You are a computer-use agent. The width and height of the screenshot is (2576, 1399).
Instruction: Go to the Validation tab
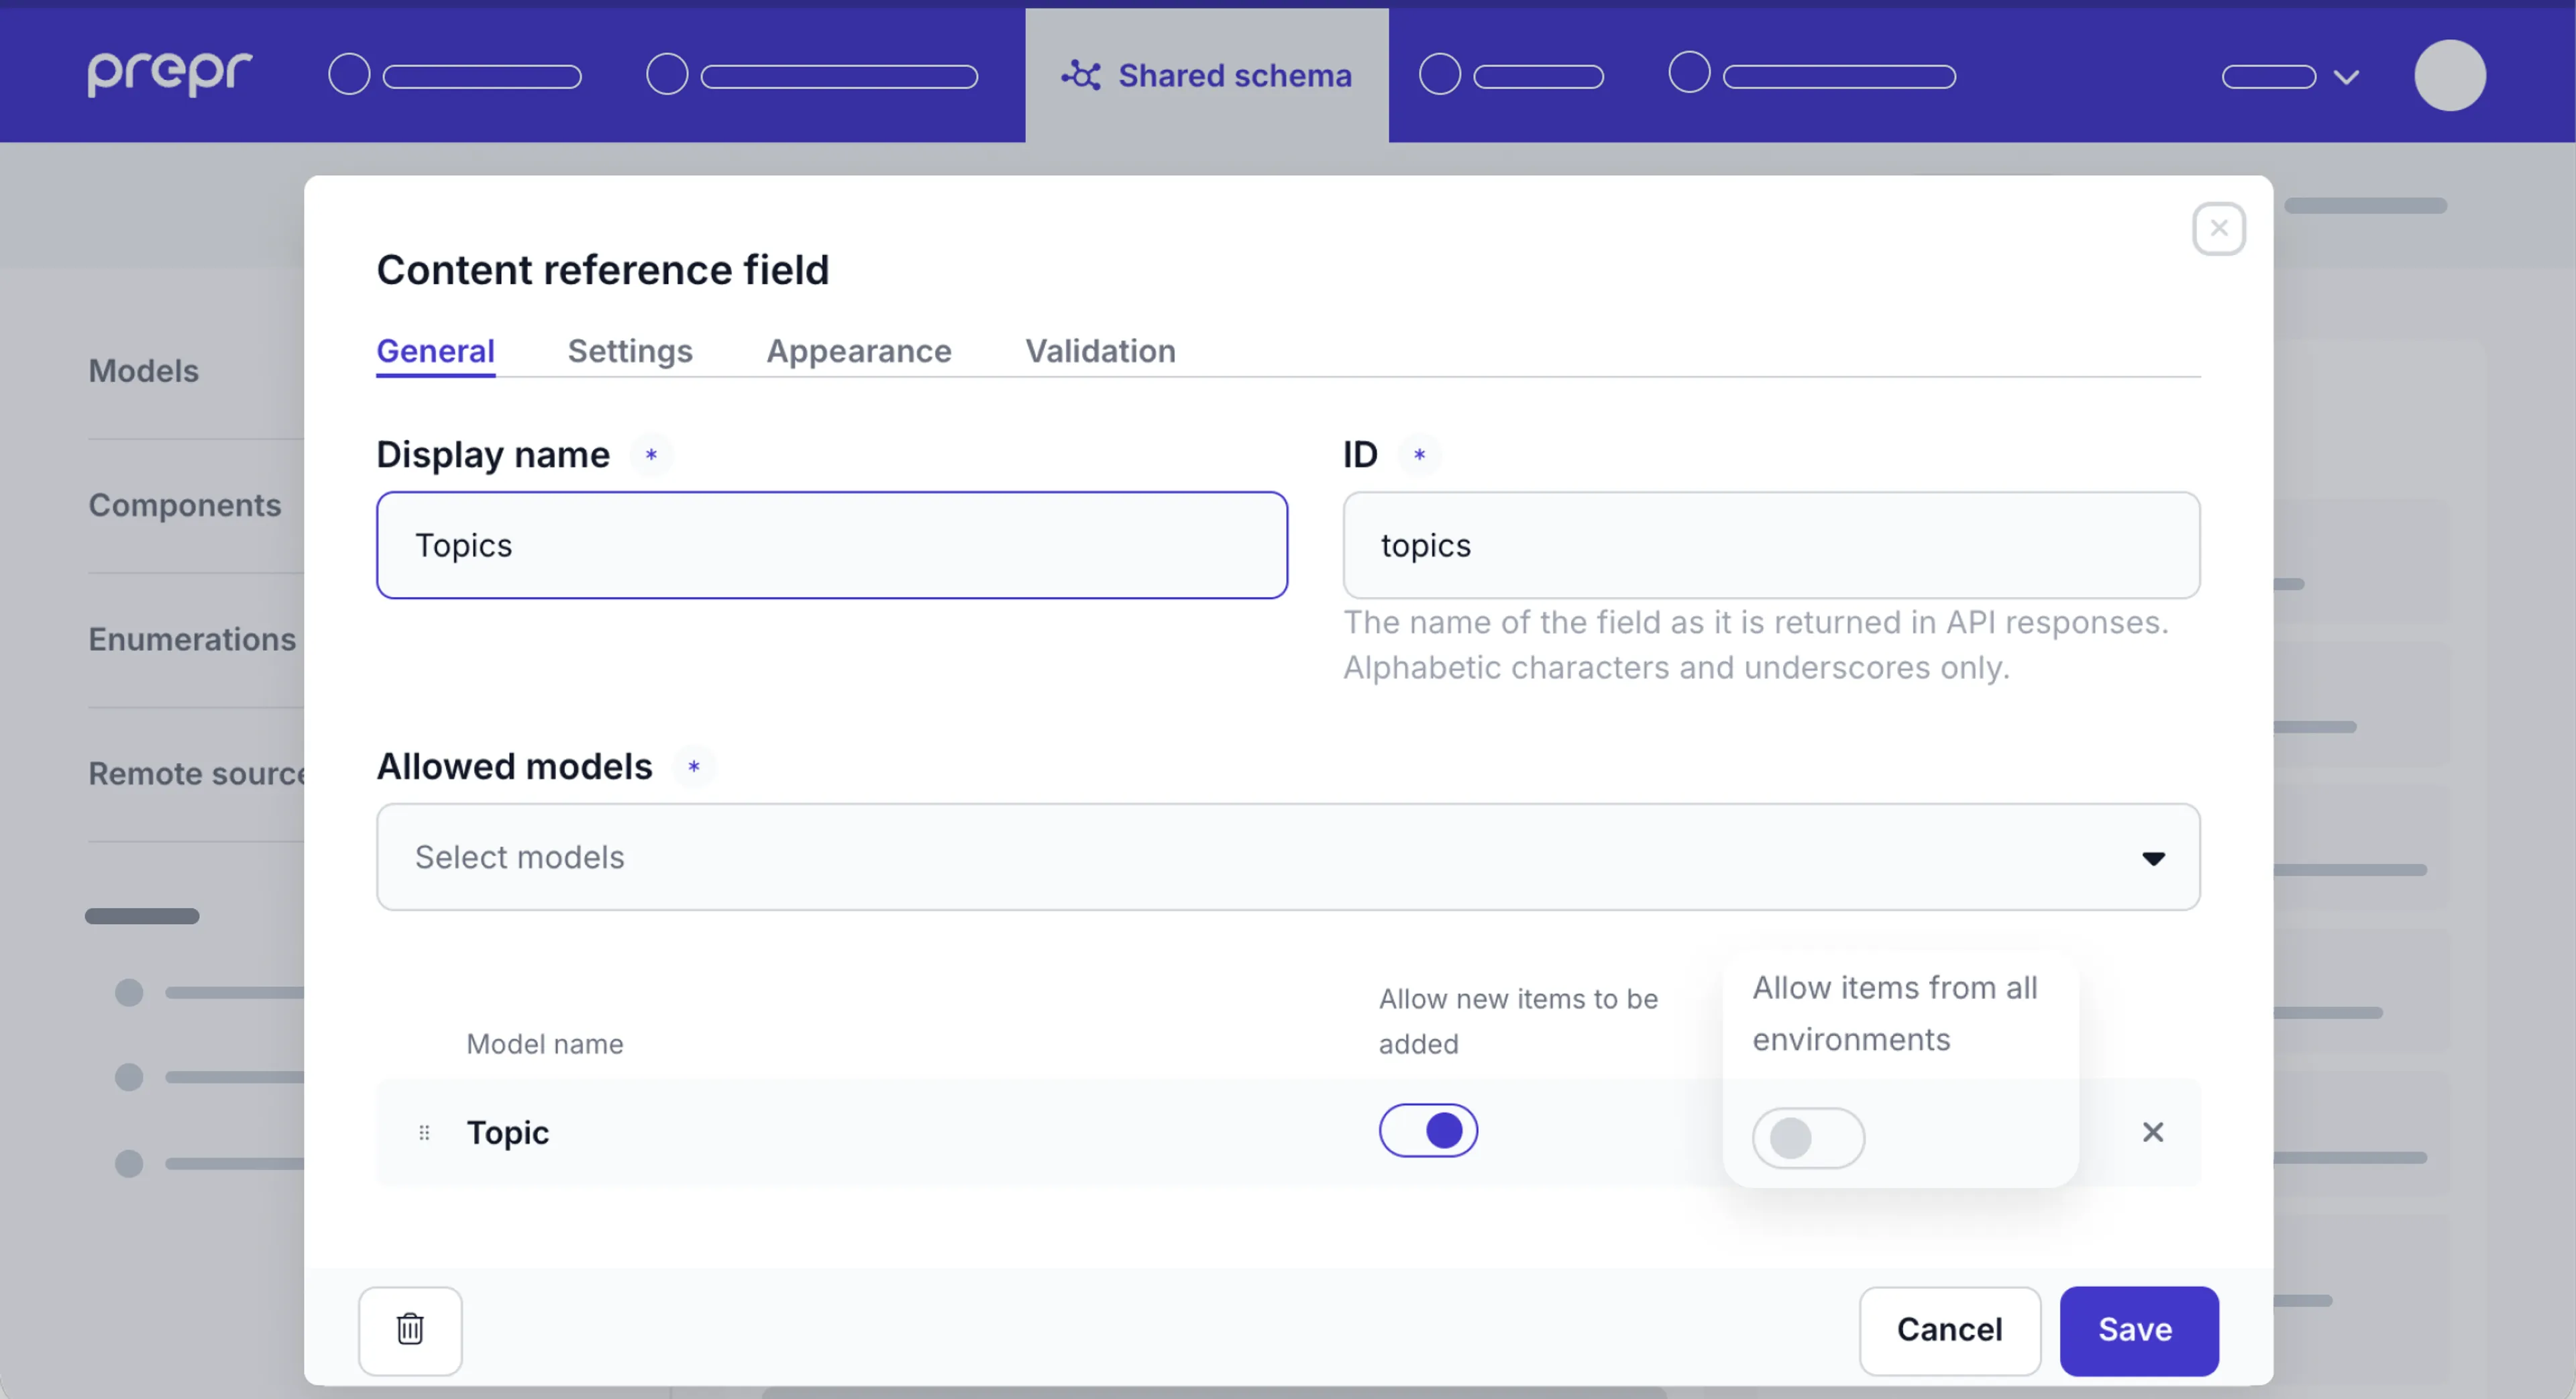[1100, 351]
